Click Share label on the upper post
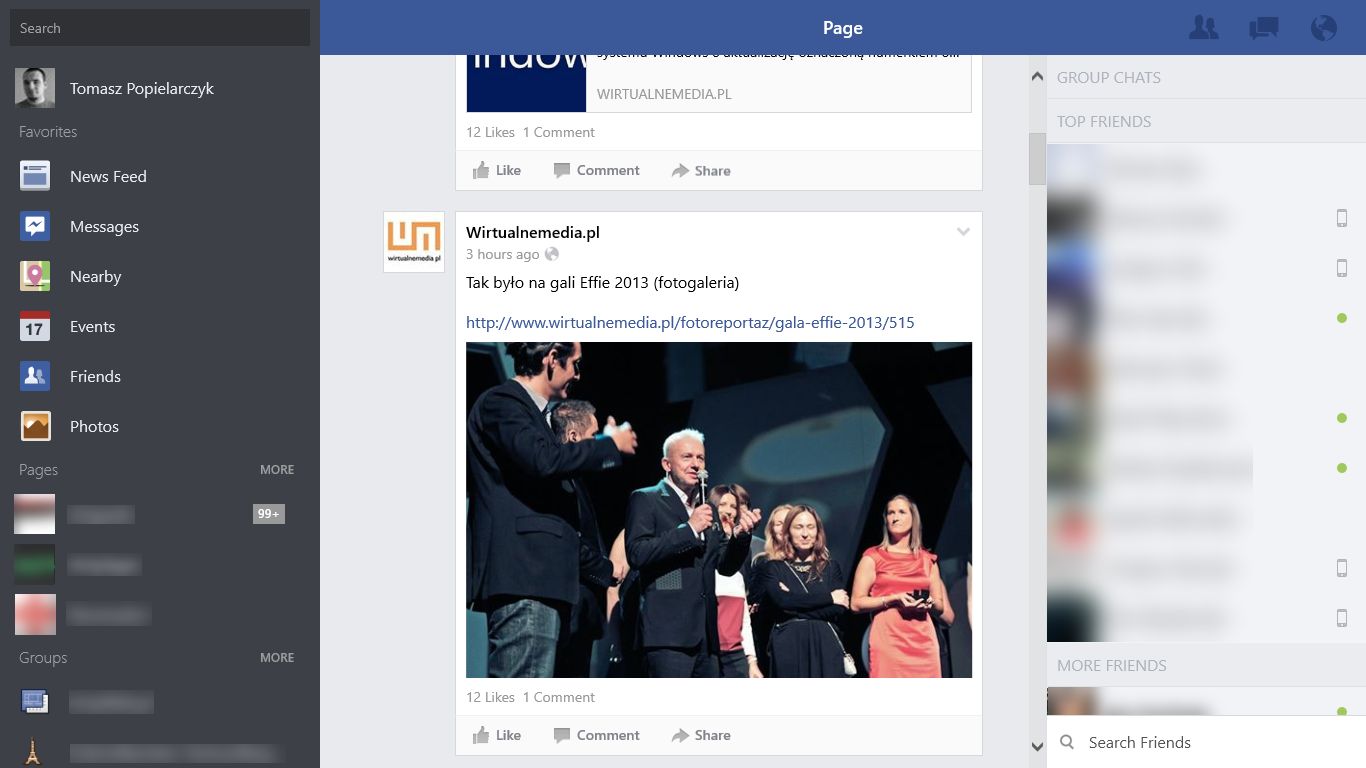The image size is (1366, 768). (x=713, y=170)
